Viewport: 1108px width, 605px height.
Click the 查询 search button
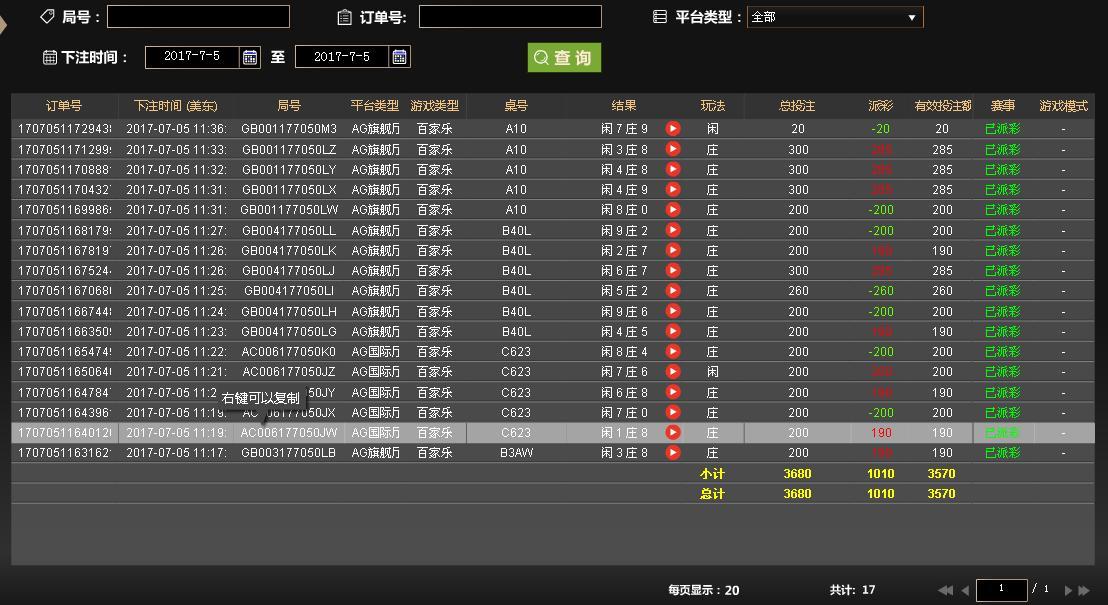[564, 58]
